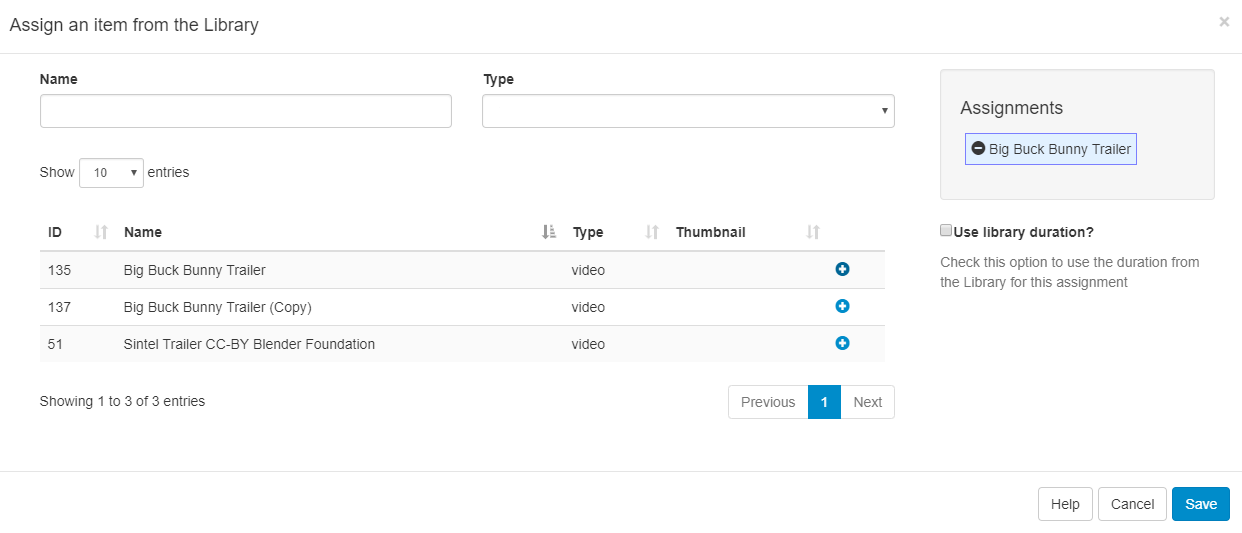Sort table by ID column arrows
This screenshot has height=533, width=1242.
coord(100,232)
